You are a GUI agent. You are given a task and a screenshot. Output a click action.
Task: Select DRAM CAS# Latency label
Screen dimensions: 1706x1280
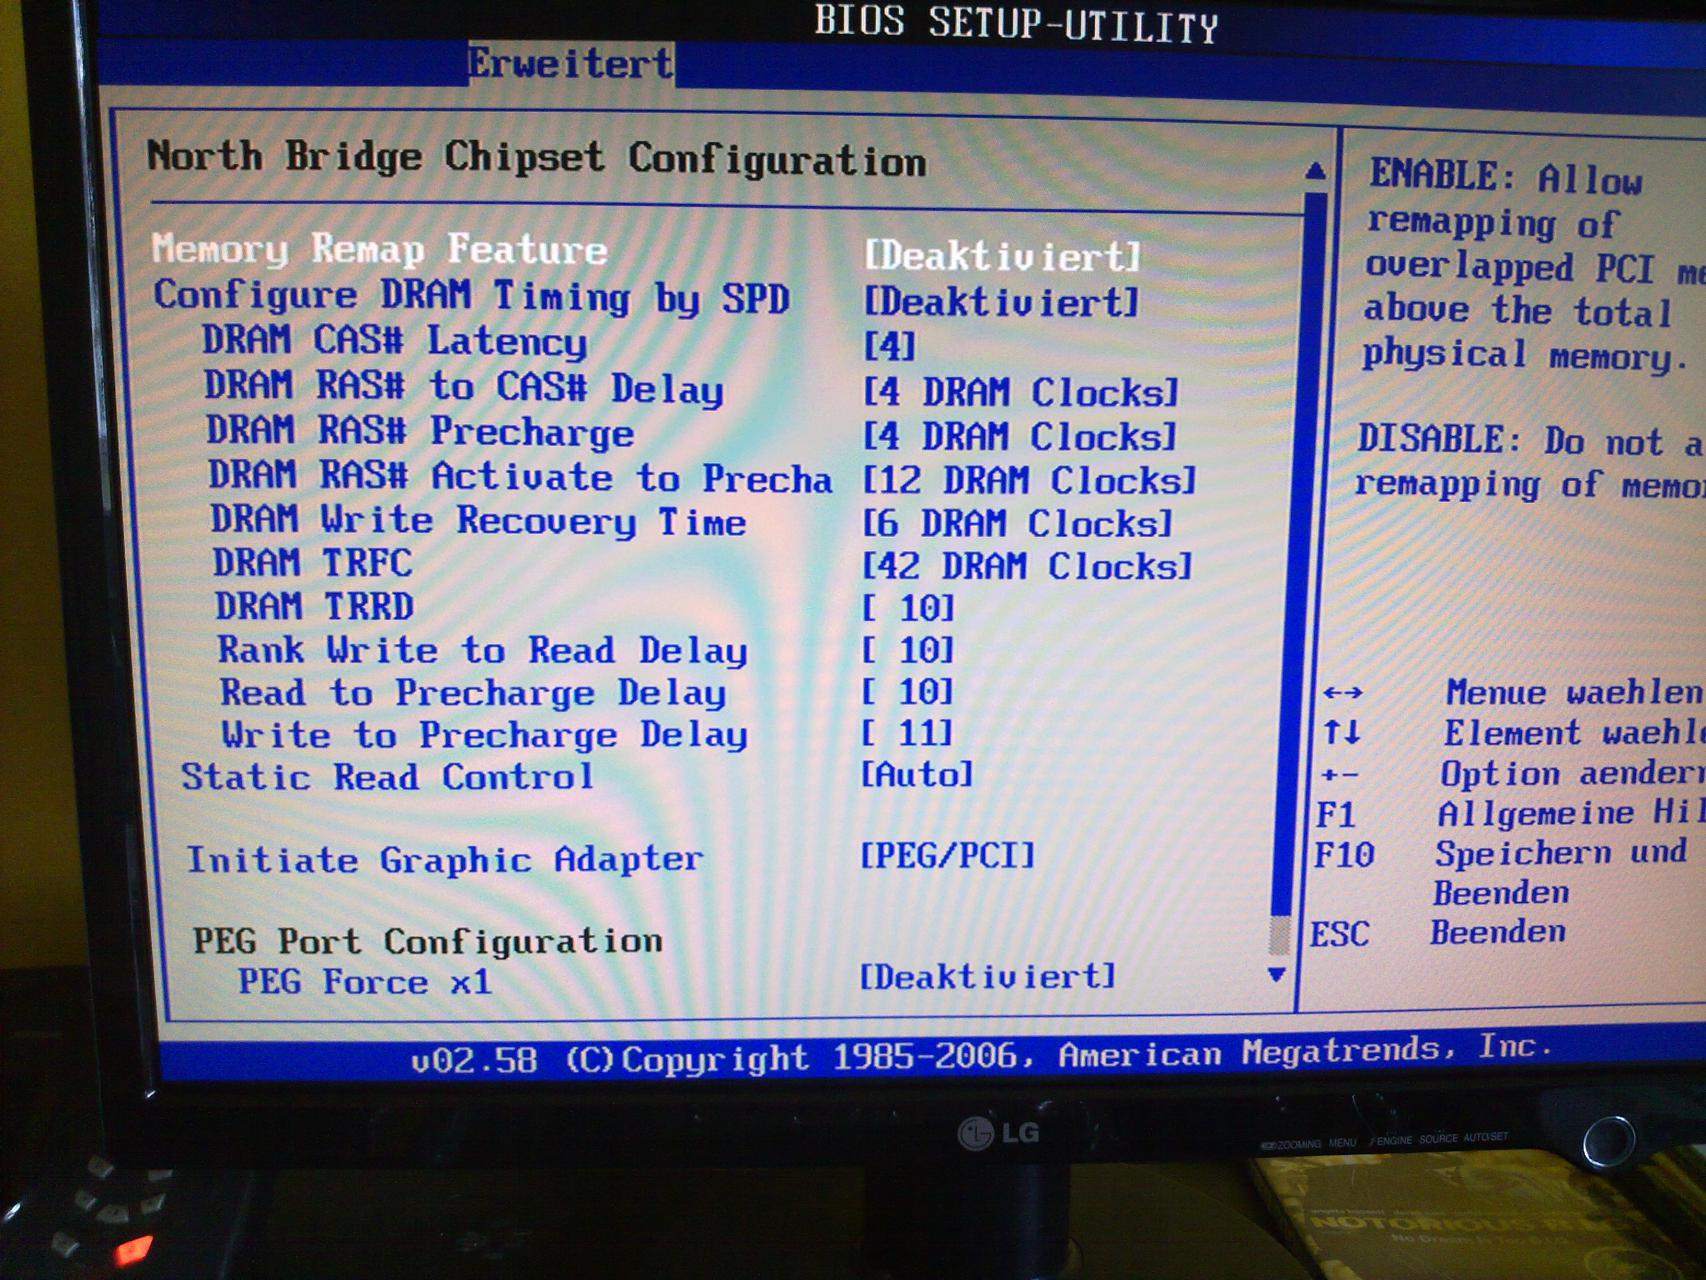(x=395, y=341)
